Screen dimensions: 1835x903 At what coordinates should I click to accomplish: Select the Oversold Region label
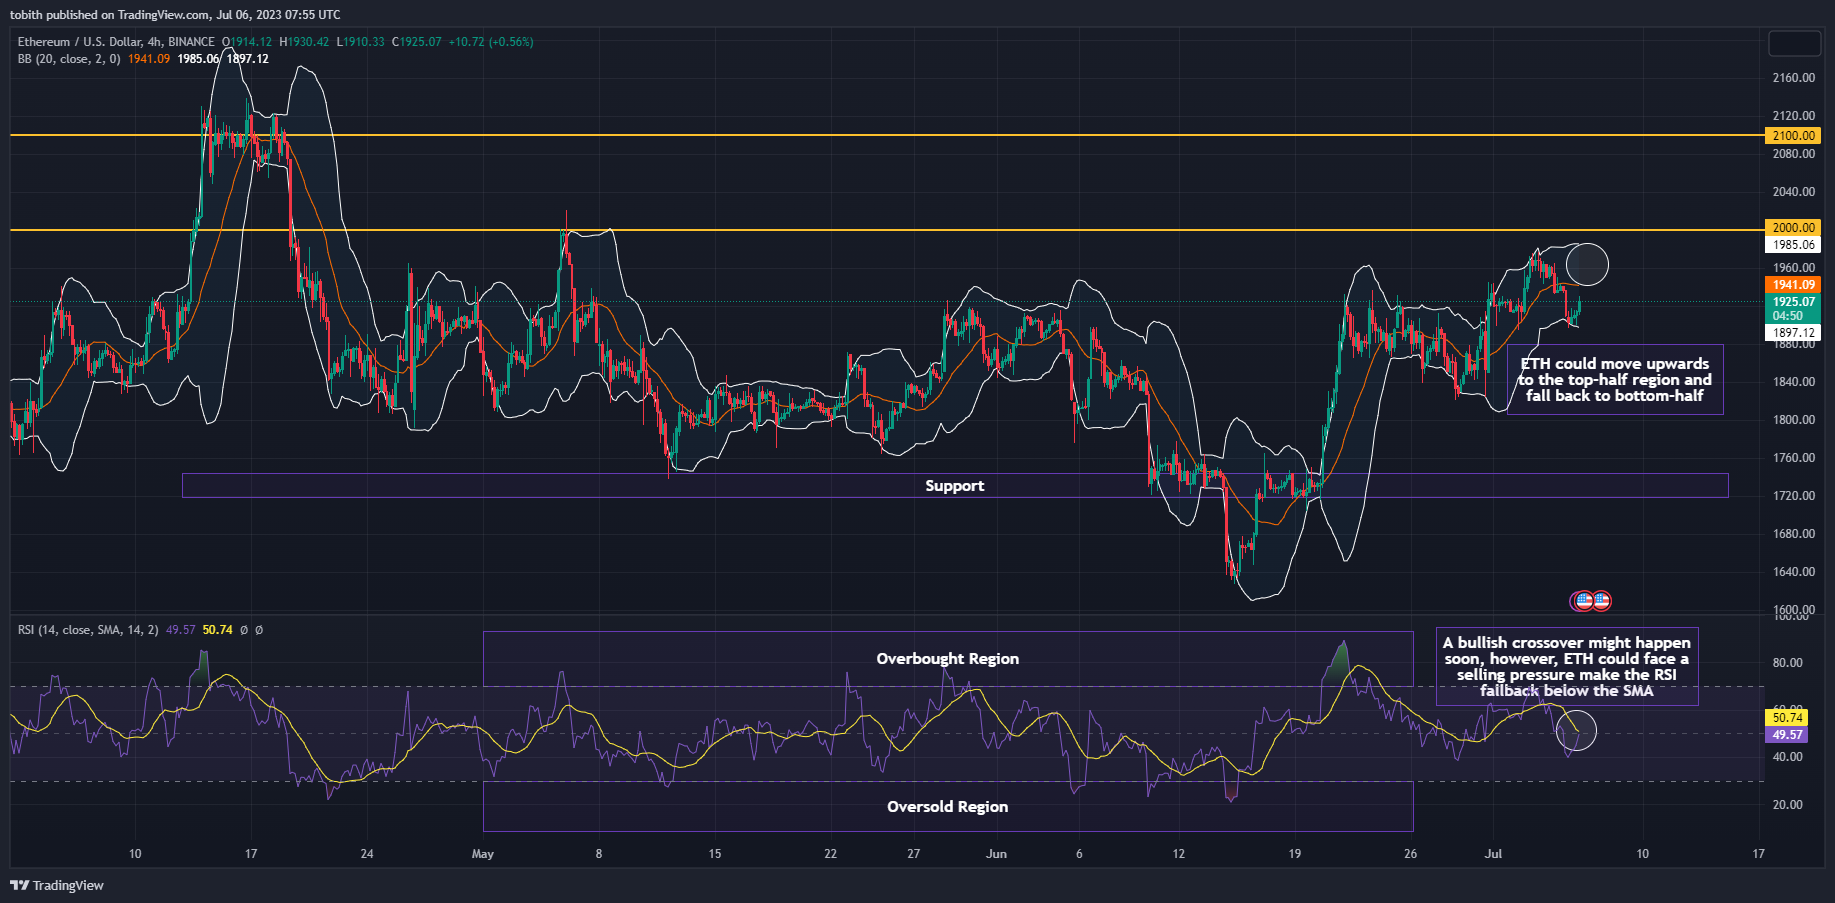click(948, 807)
